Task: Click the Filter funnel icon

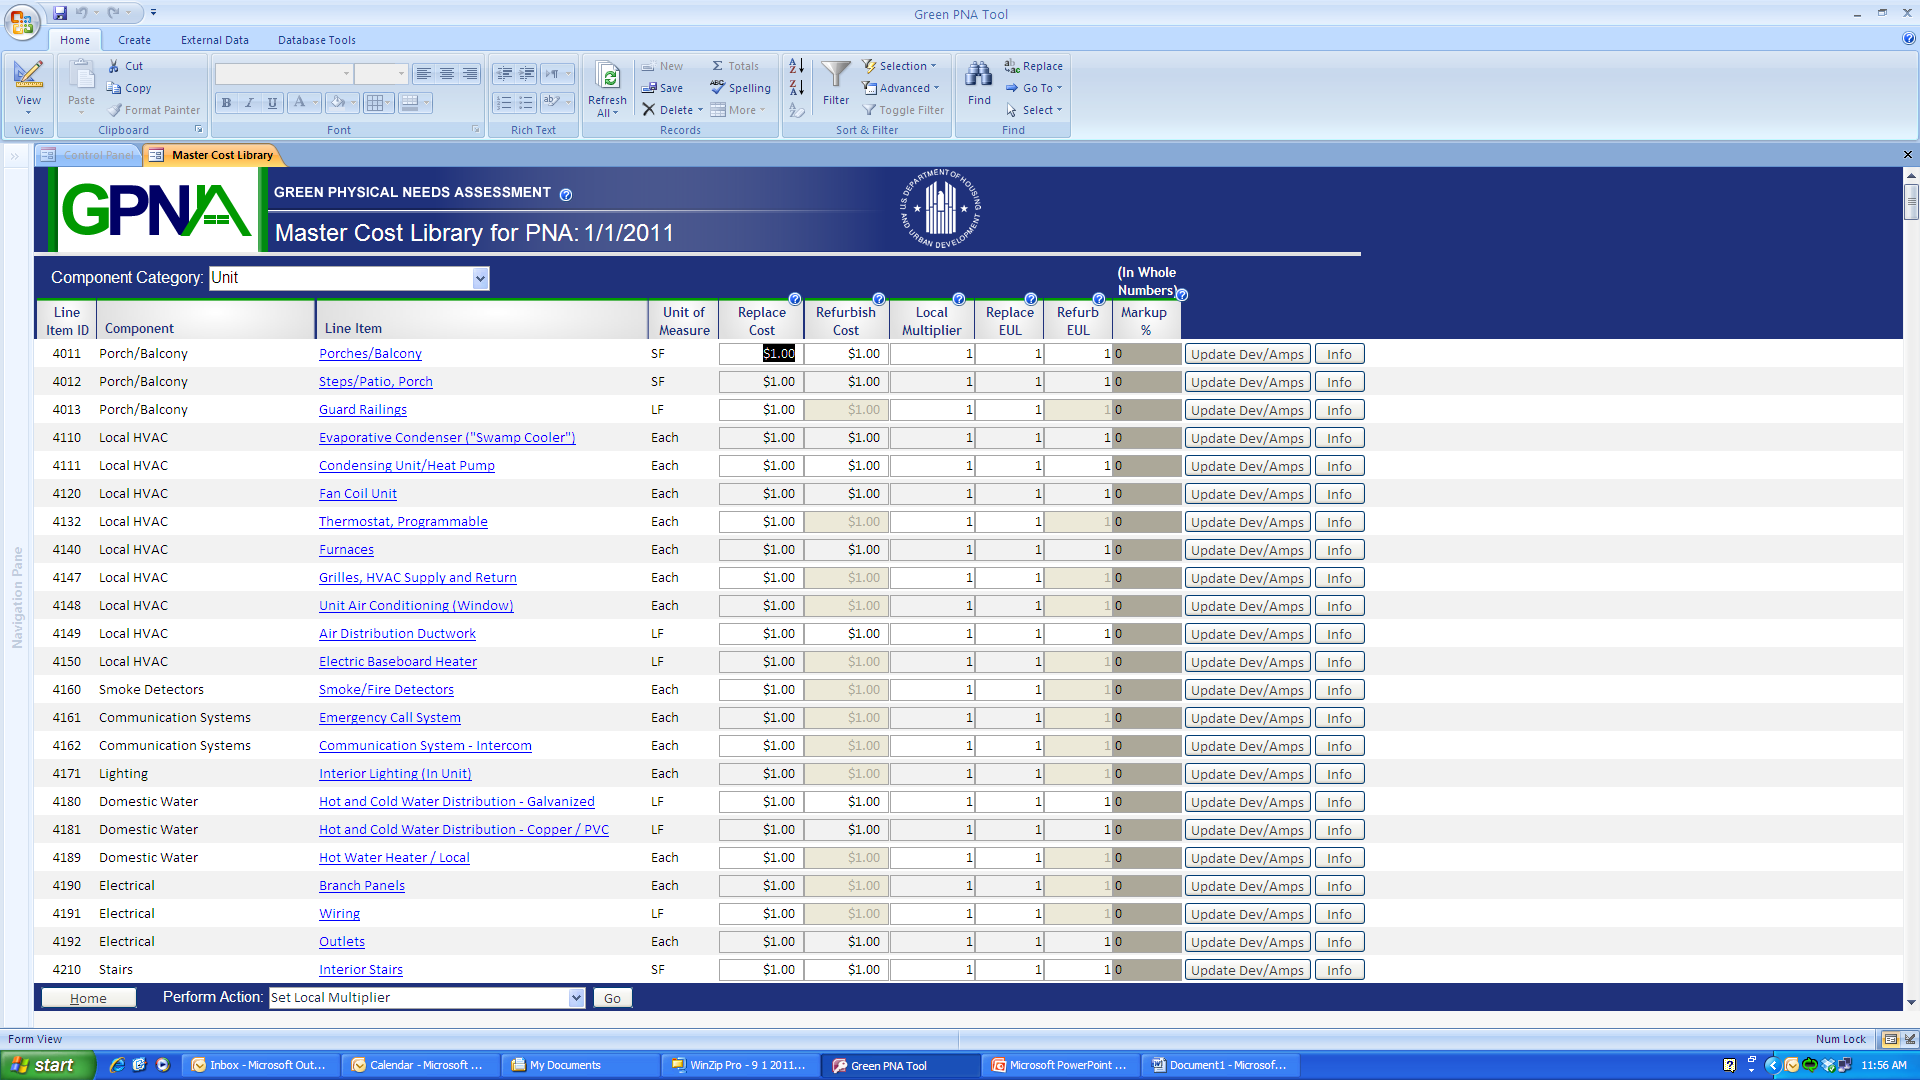Action: coord(835,76)
